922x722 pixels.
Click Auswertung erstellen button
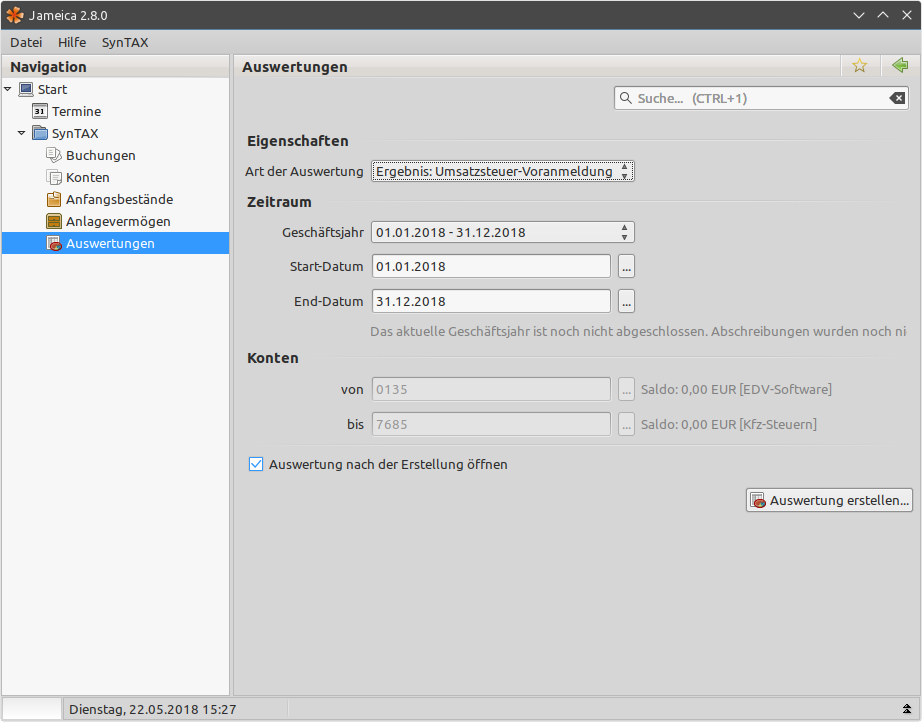(x=829, y=500)
